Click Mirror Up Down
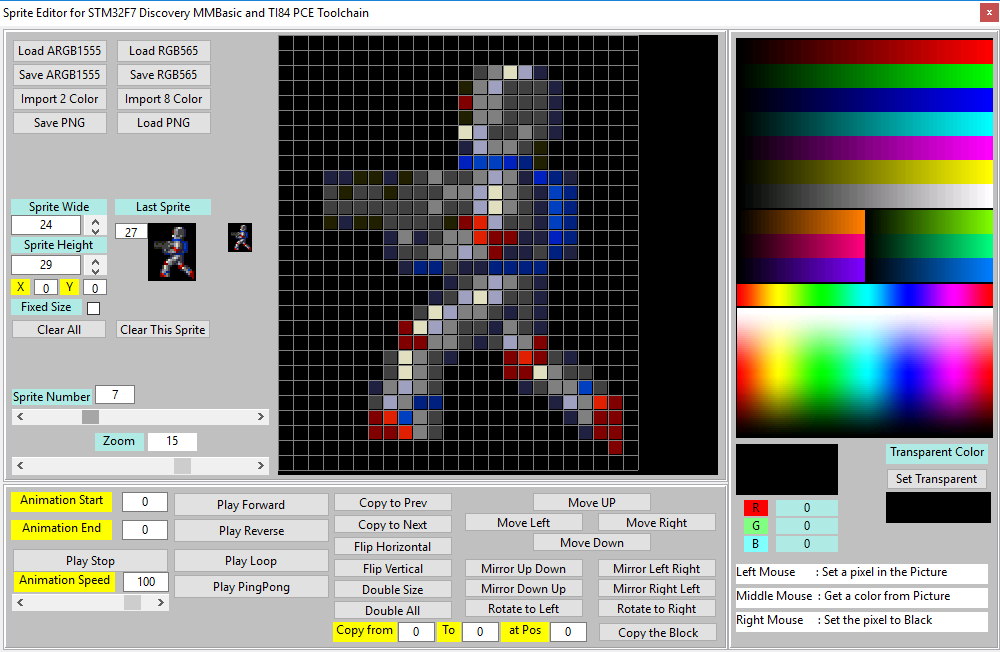The width and height of the screenshot is (1000, 652). (524, 568)
